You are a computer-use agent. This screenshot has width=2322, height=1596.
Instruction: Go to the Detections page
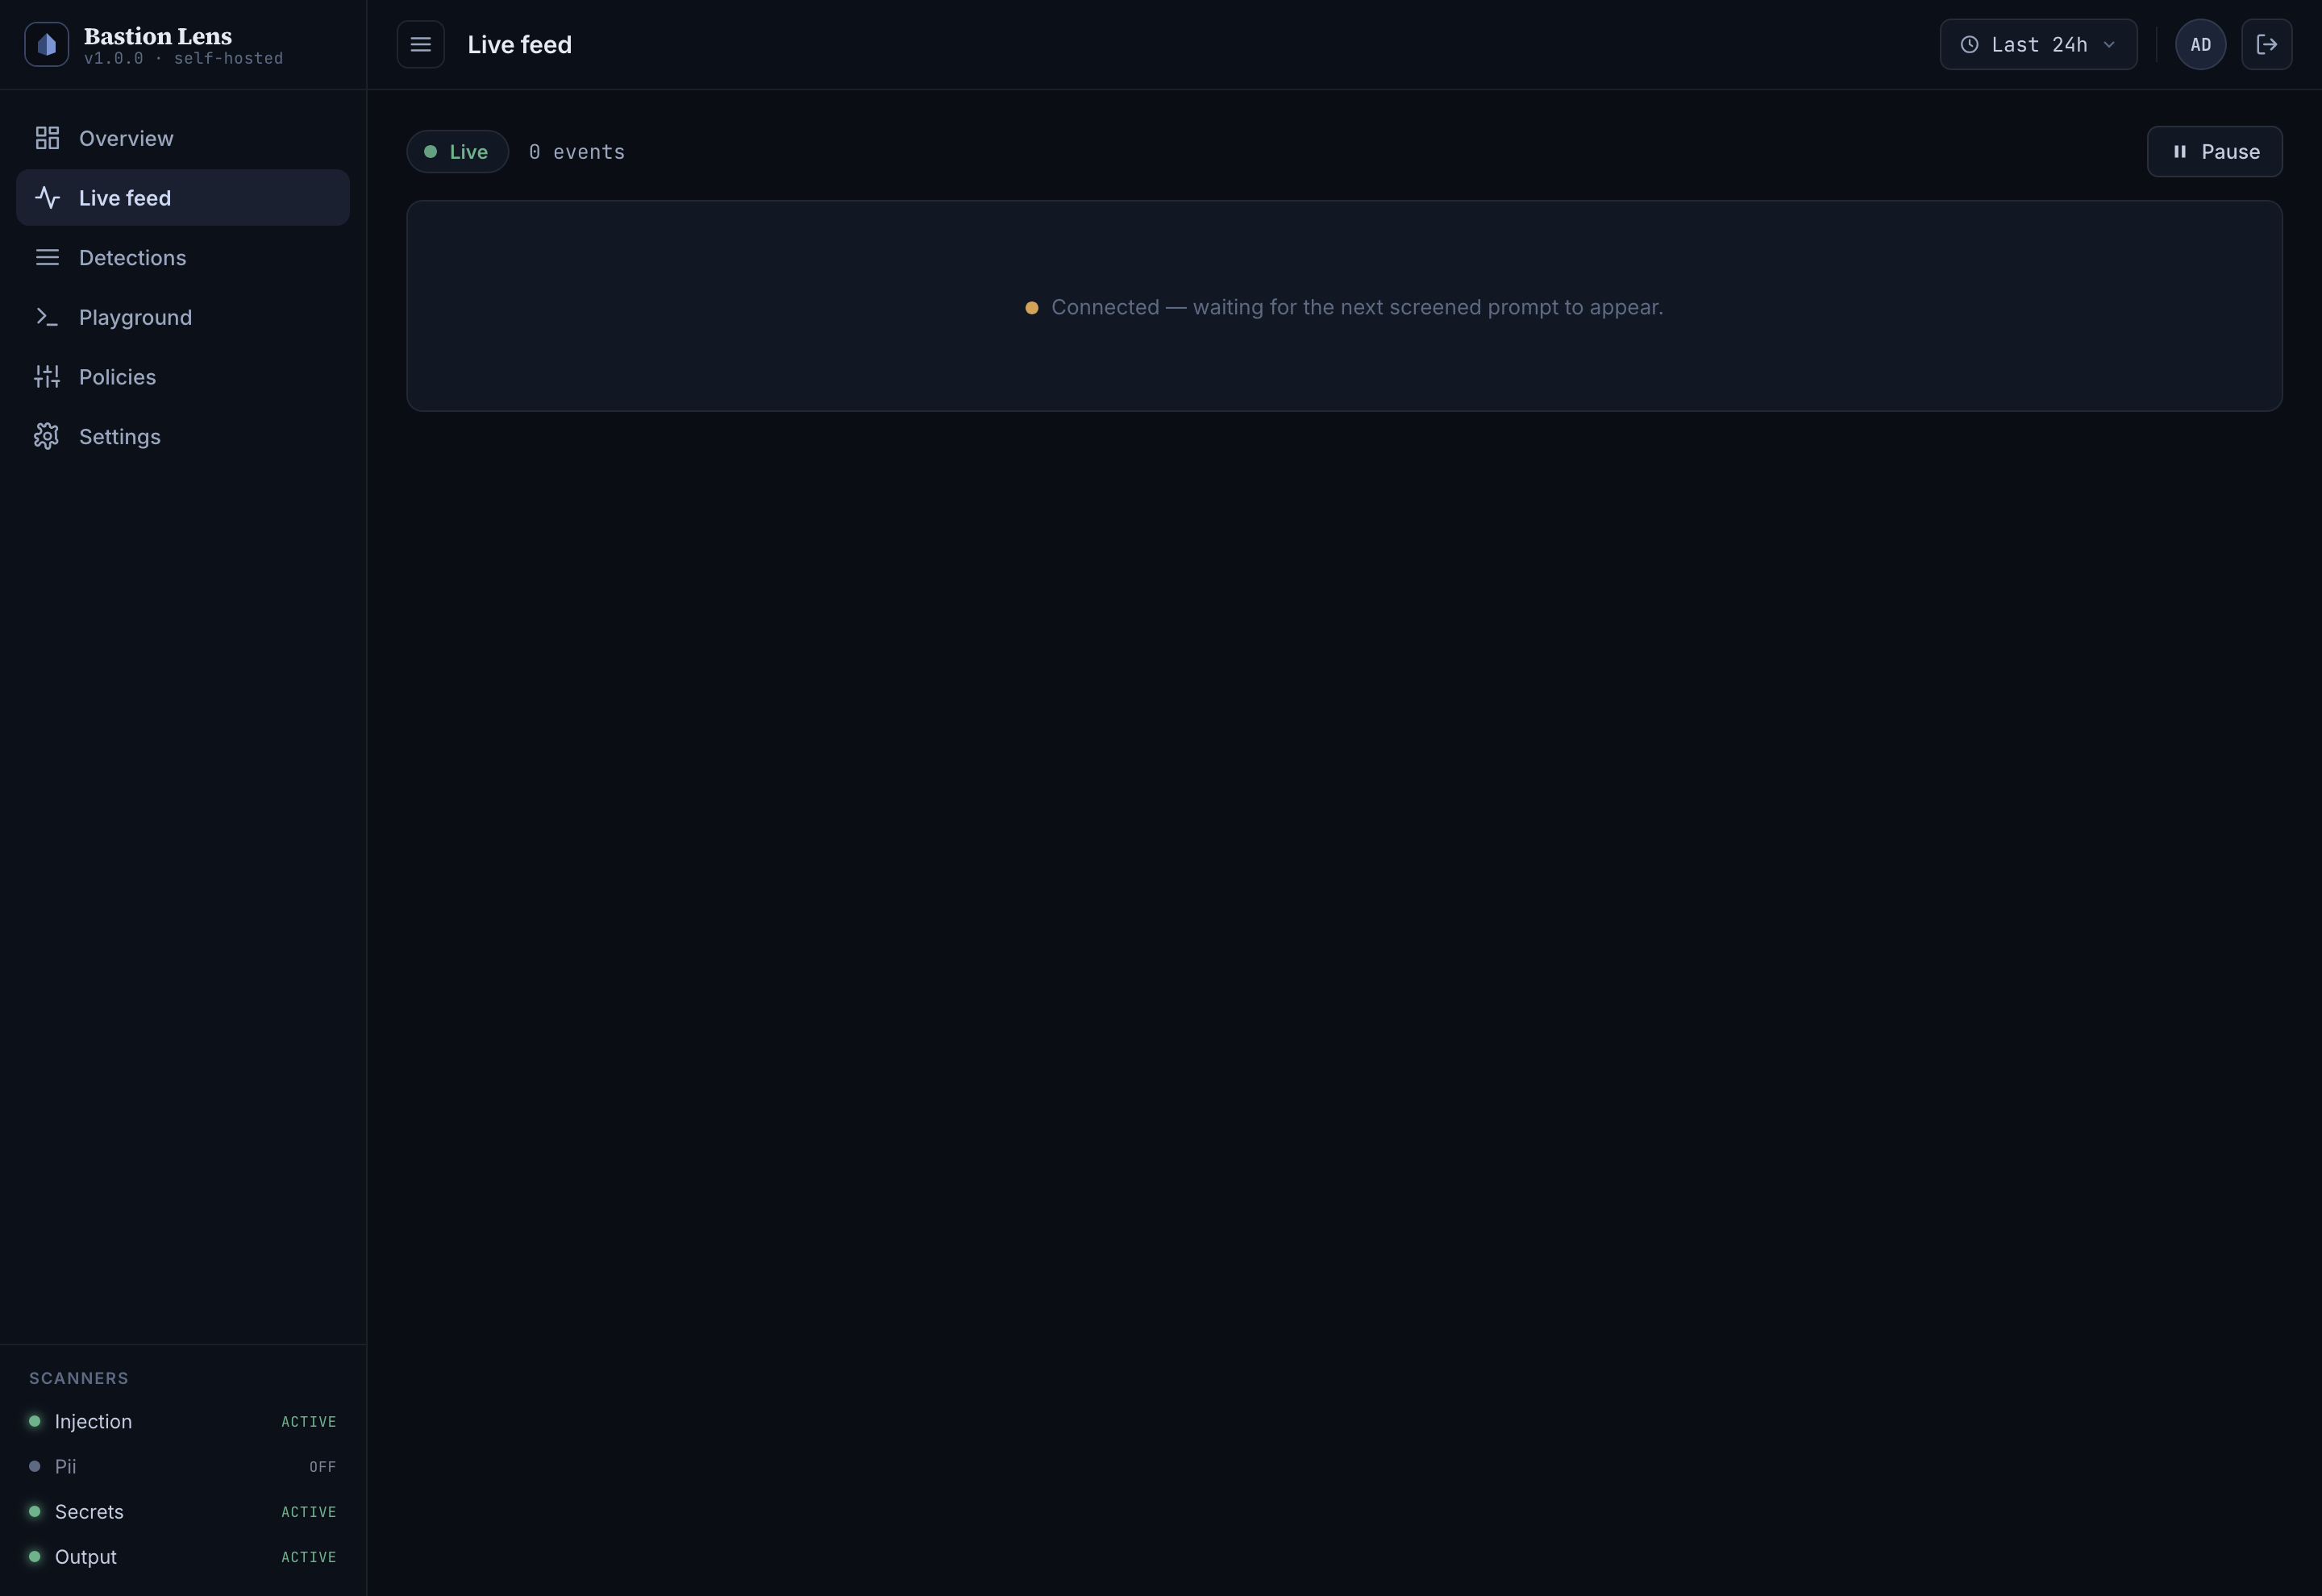click(x=183, y=258)
